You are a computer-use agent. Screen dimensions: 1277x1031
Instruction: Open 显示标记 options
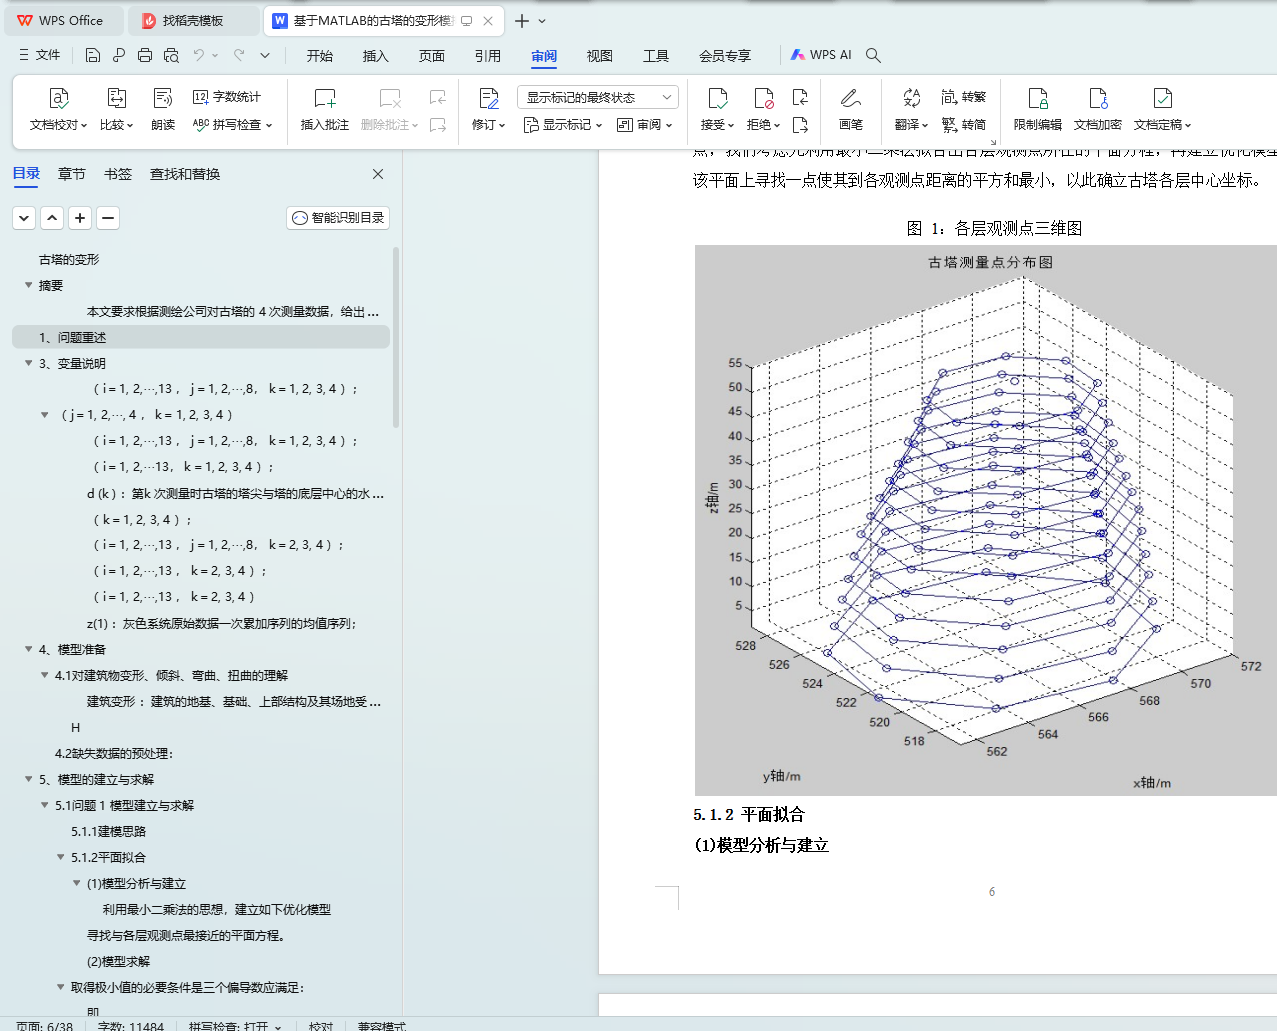pos(563,125)
